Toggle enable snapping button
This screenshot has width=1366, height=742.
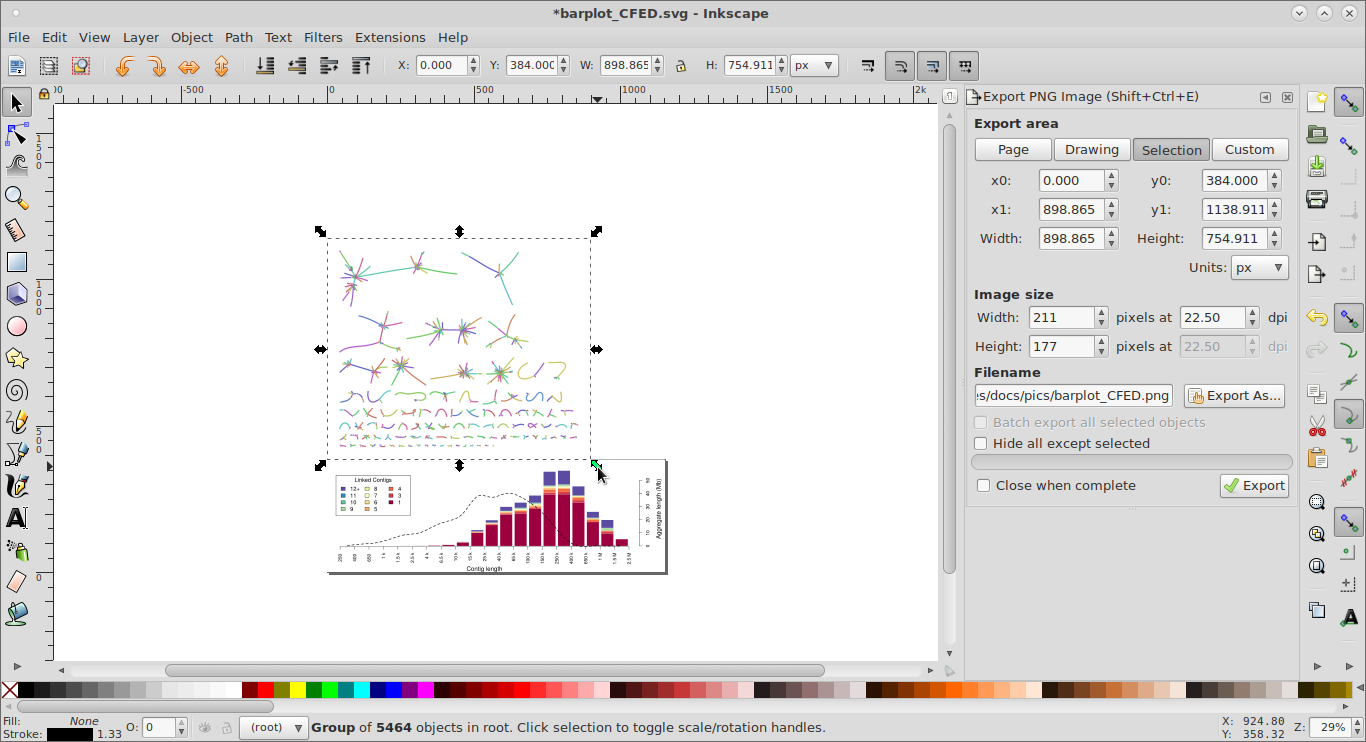click(x=1349, y=102)
